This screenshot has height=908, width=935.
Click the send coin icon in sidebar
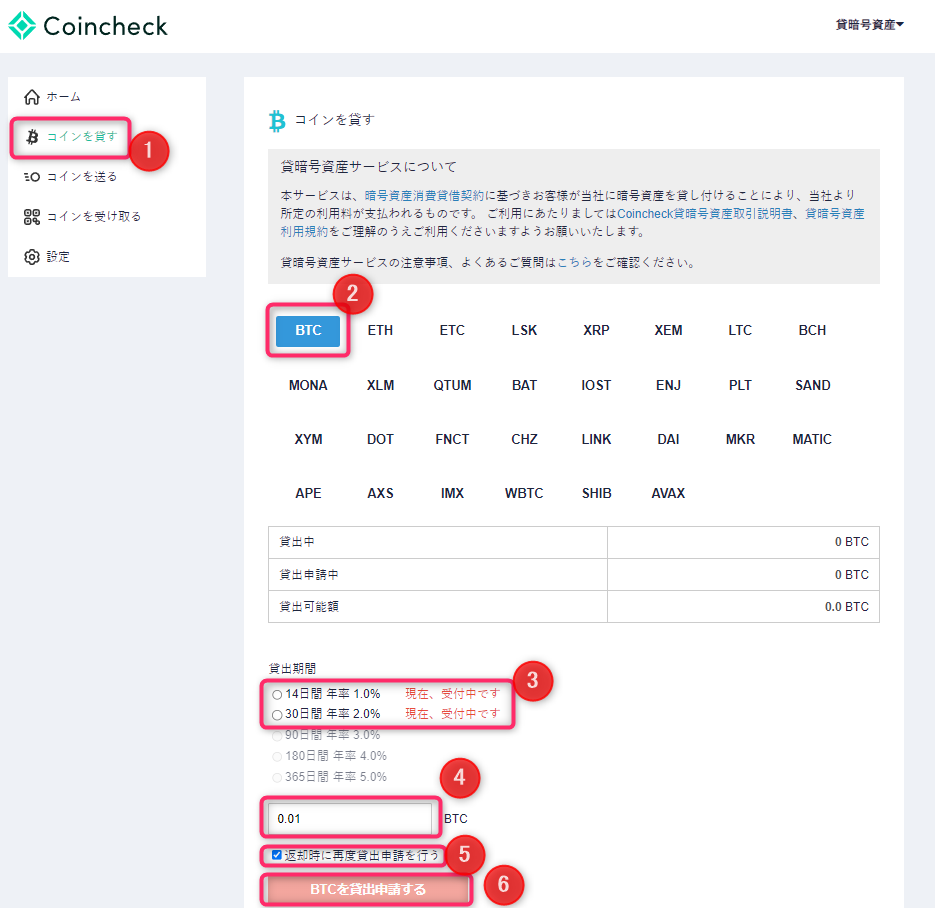coord(32,177)
